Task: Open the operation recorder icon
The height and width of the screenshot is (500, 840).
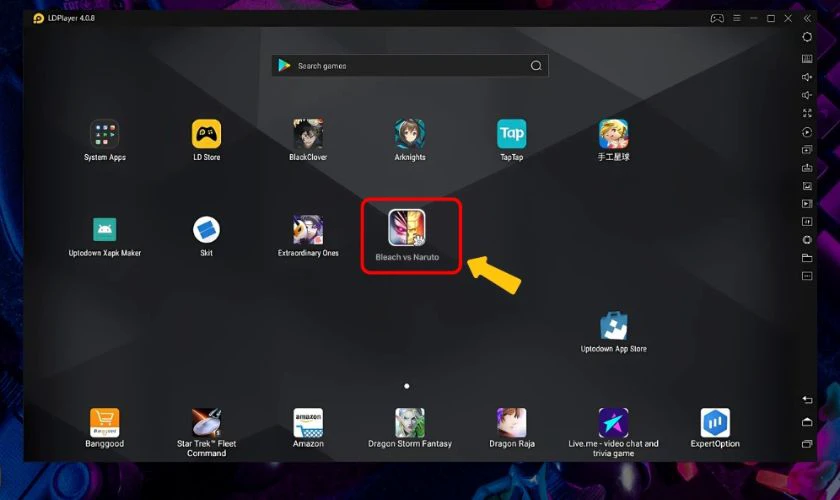Action: (x=807, y=132)
